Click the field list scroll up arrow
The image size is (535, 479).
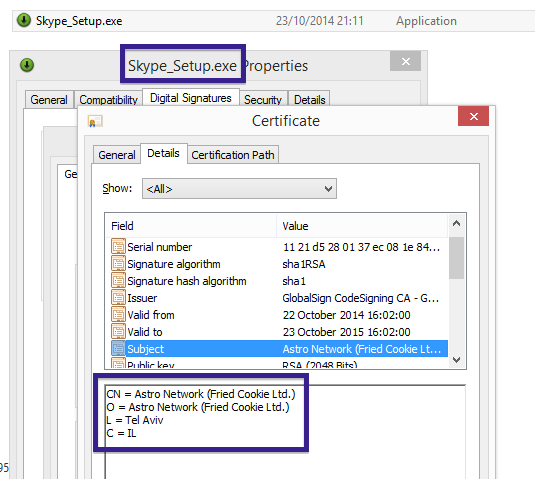pos(456,223)
